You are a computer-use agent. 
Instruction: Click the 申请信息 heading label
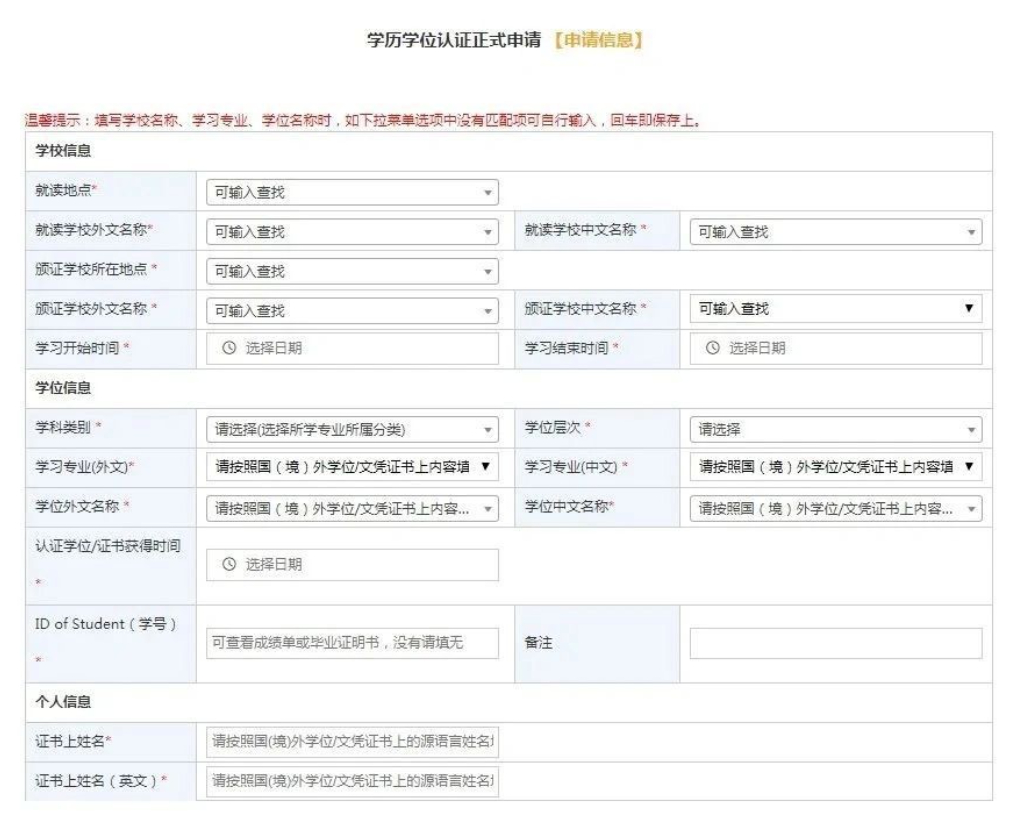[597, 40]
